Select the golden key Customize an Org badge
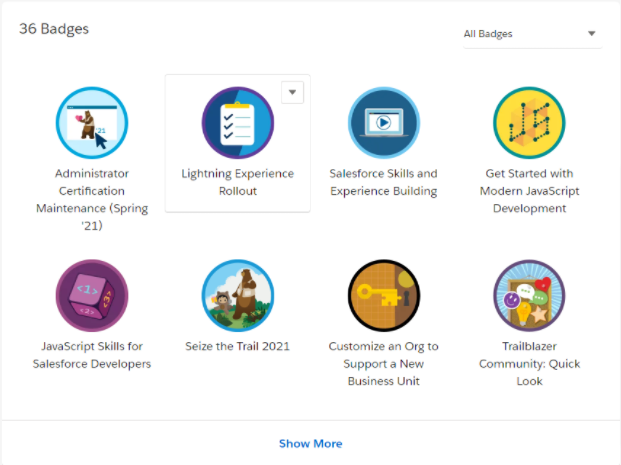 [x=383, y=295]
